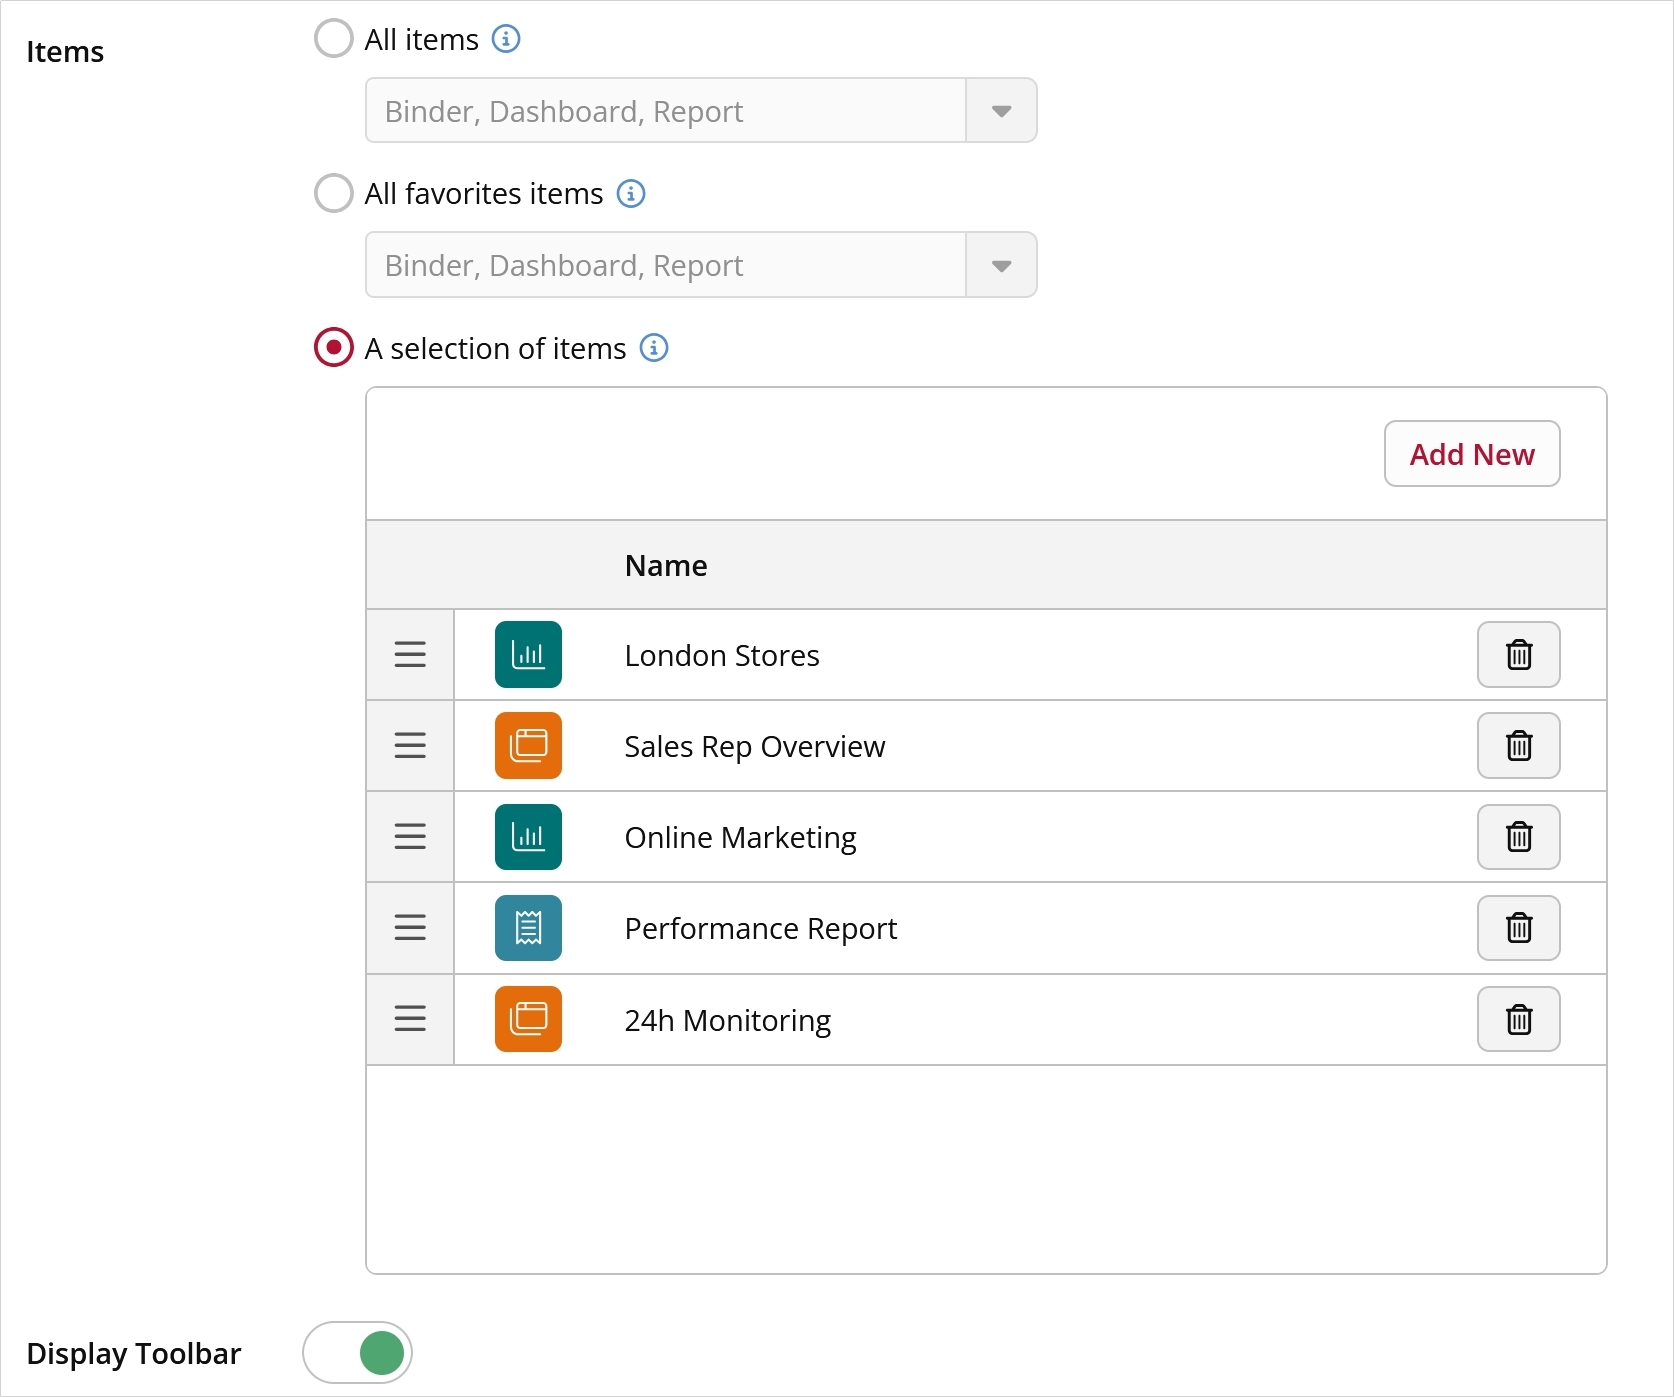Screen dimensions: 1674x1397
Task: Open the info icon next to All items
Action: (x=506, y=39)
